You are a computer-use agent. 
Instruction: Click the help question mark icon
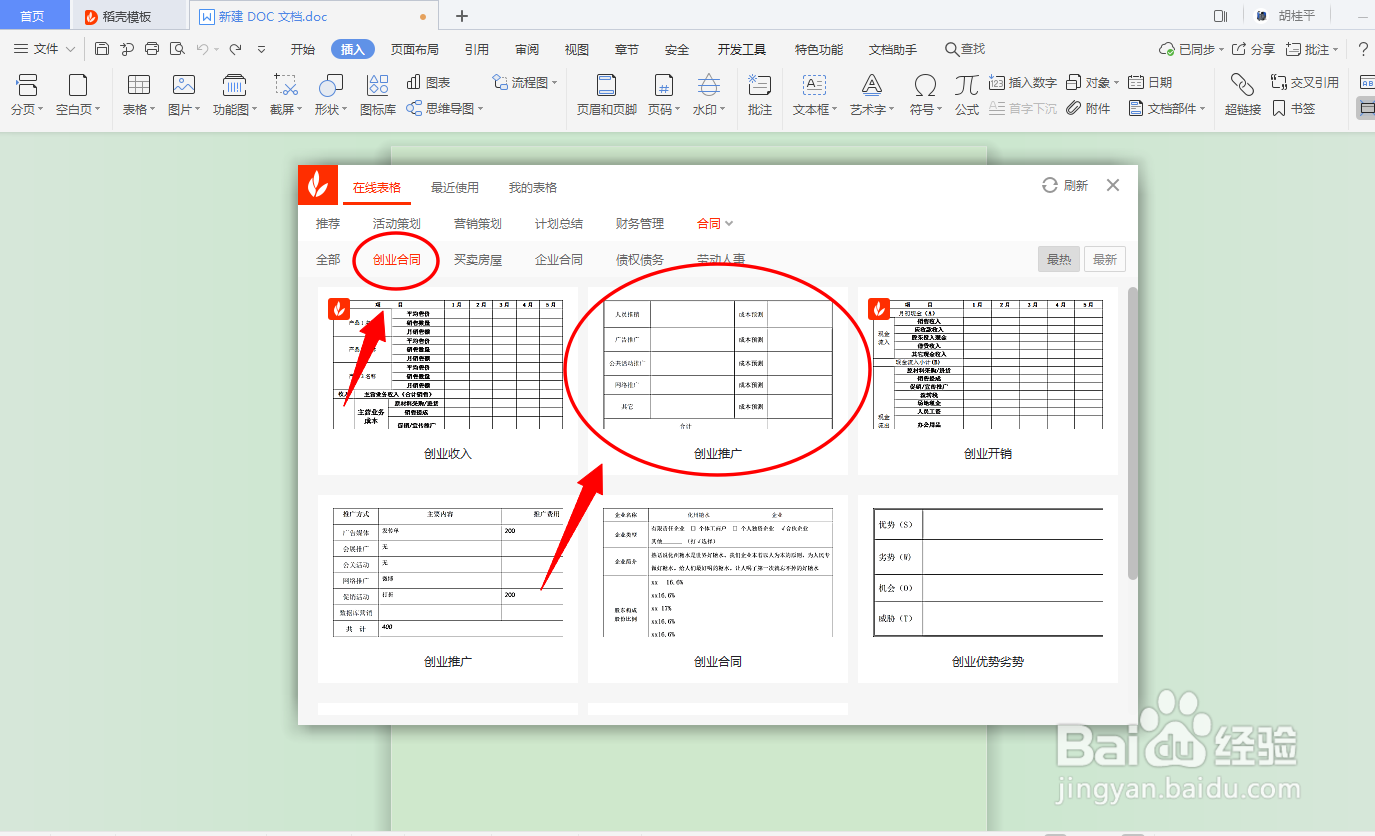pos(1363,49)
